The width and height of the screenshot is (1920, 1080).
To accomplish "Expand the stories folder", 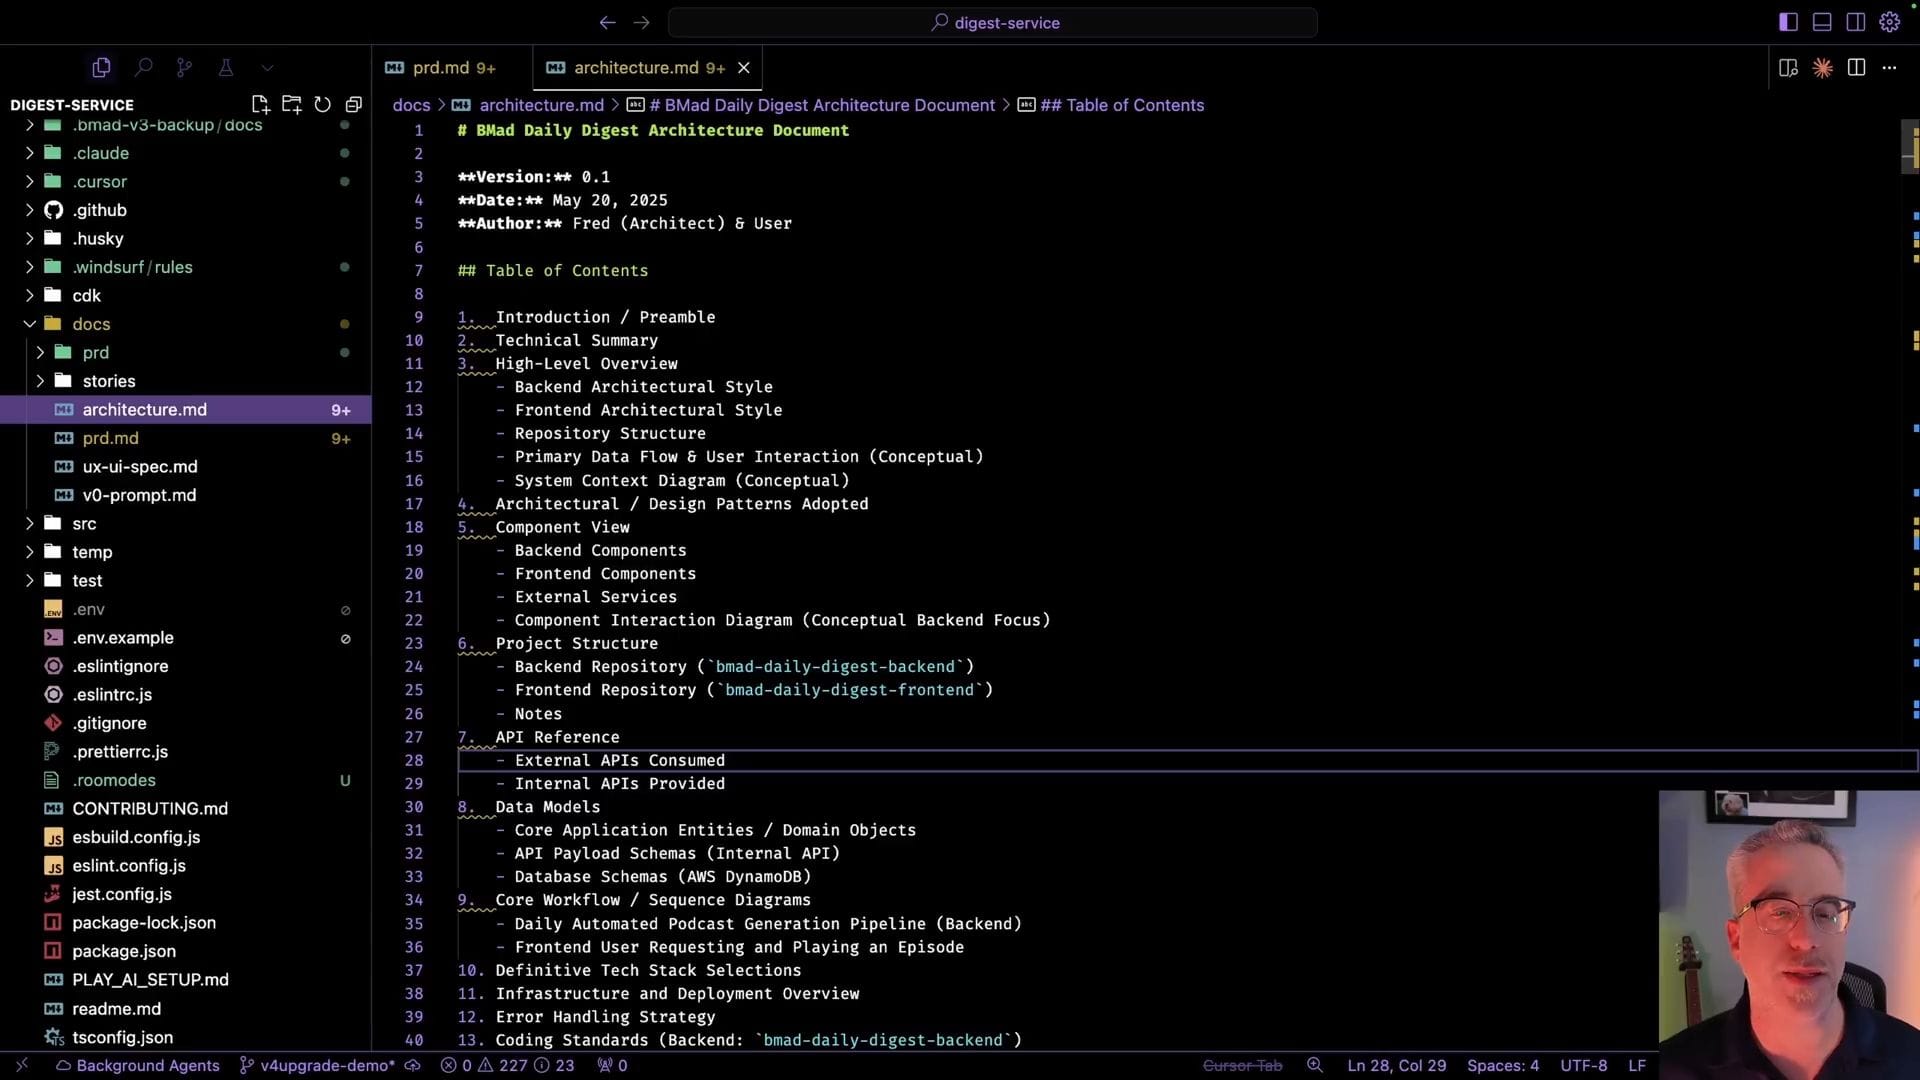I will coord(40,381).
